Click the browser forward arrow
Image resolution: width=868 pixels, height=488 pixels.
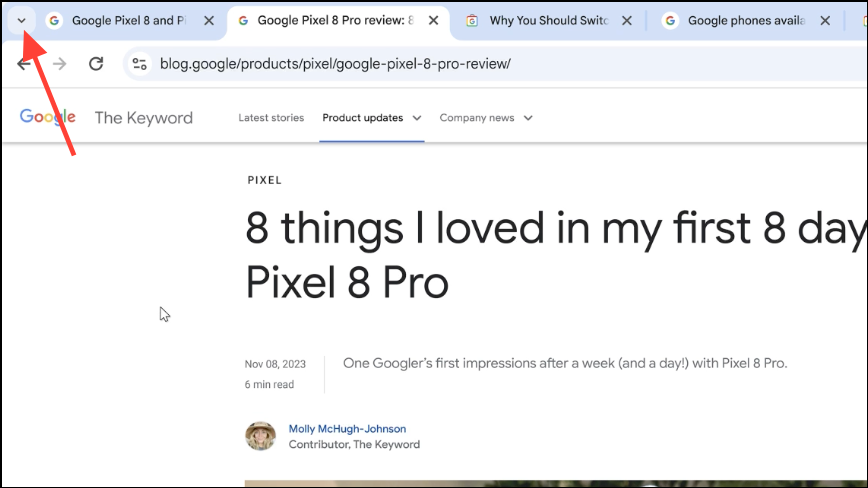59,64
